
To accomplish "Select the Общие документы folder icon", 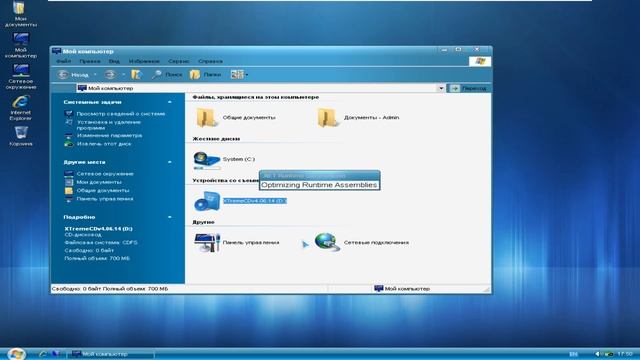I will tap(206, 118).
